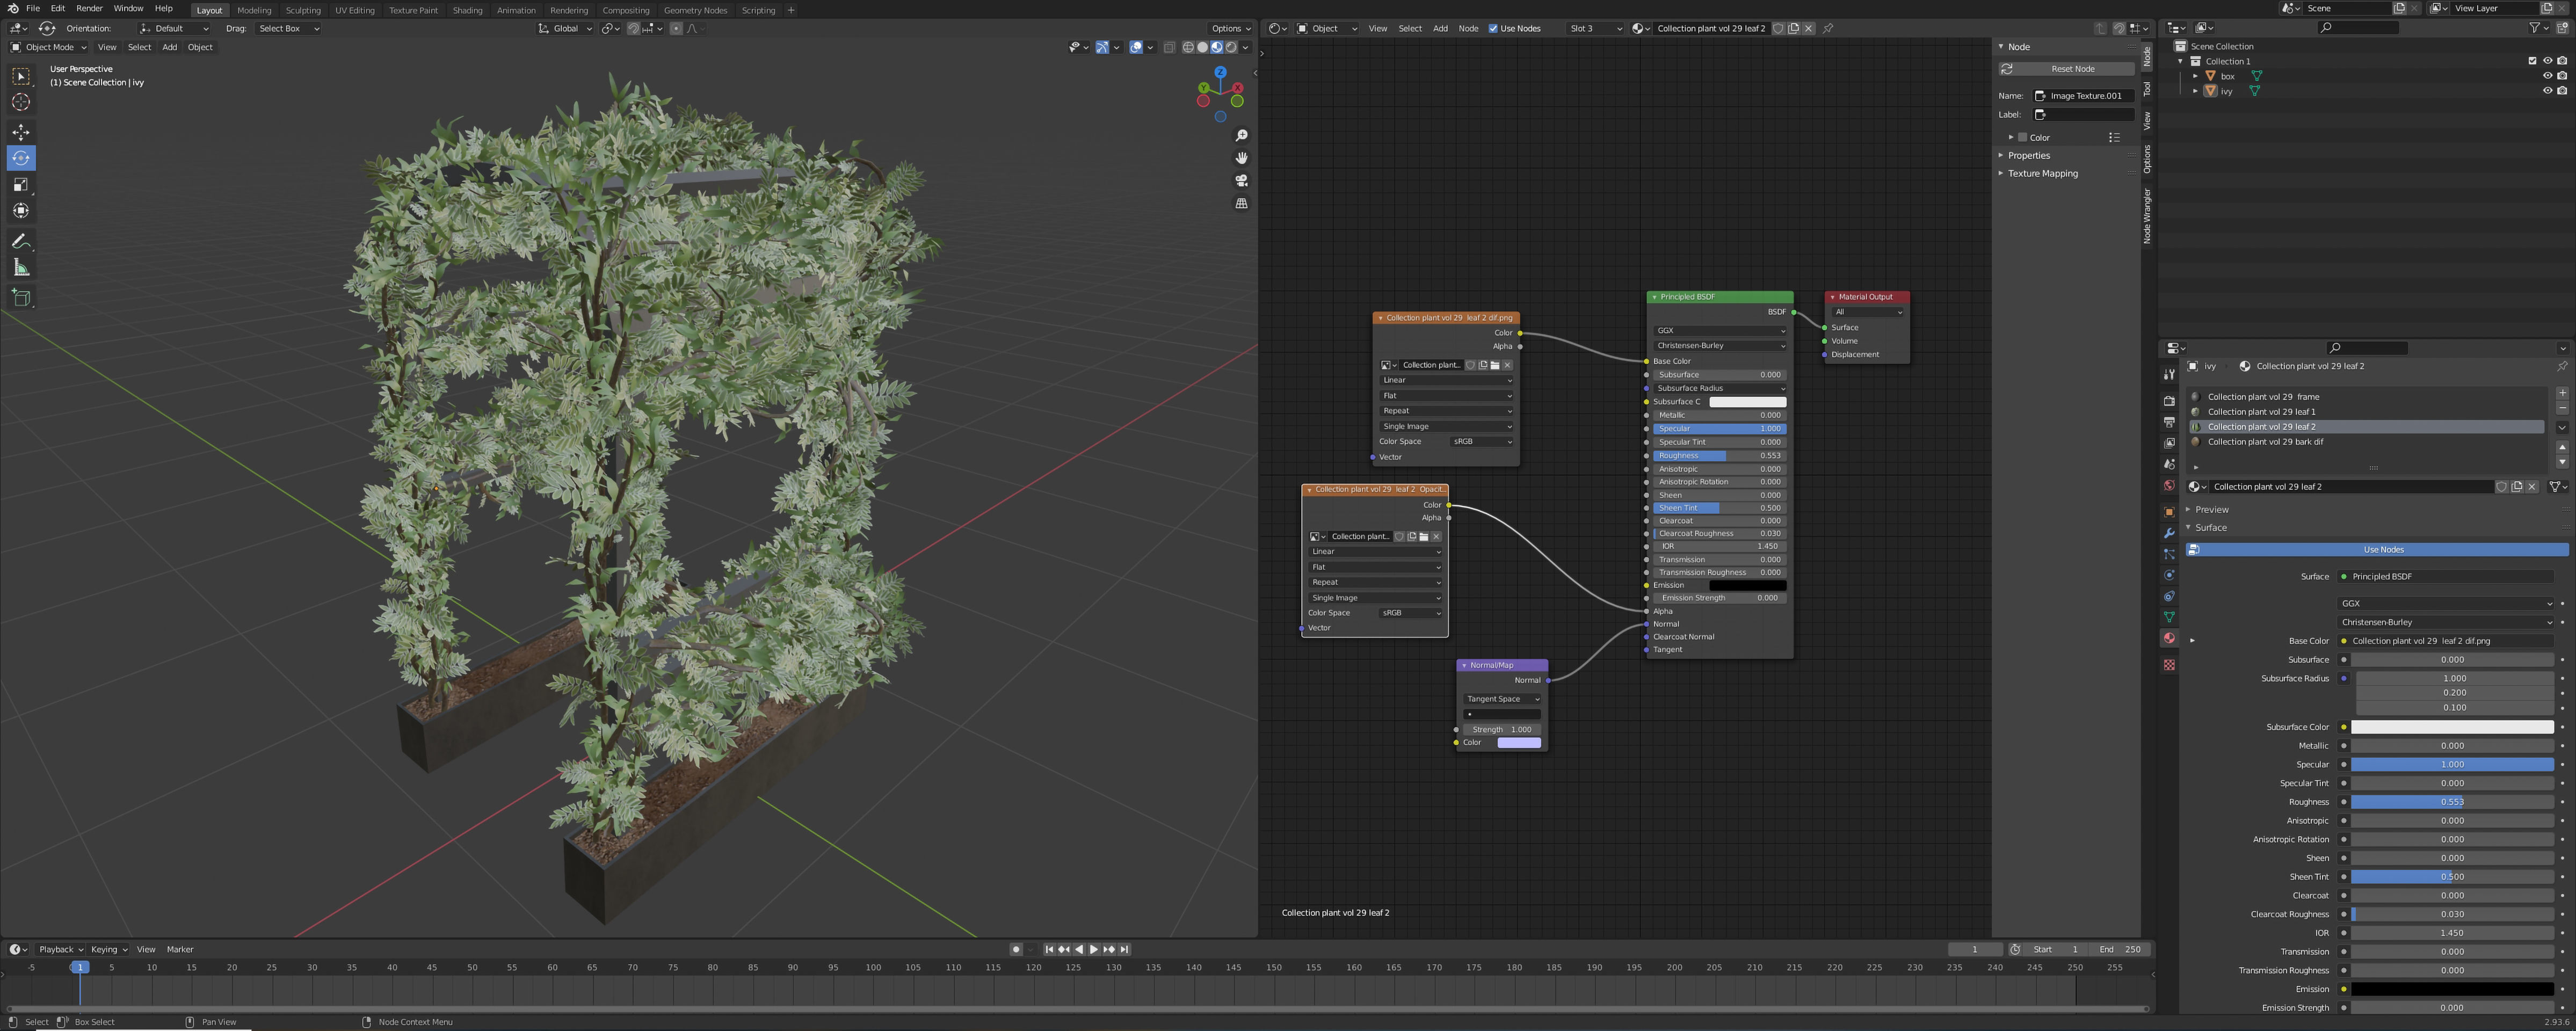The height and width of the screenshot is (1031, 2576).
Task: Hide Collection 1 in the viewport
Action: tap(2547, 61)
